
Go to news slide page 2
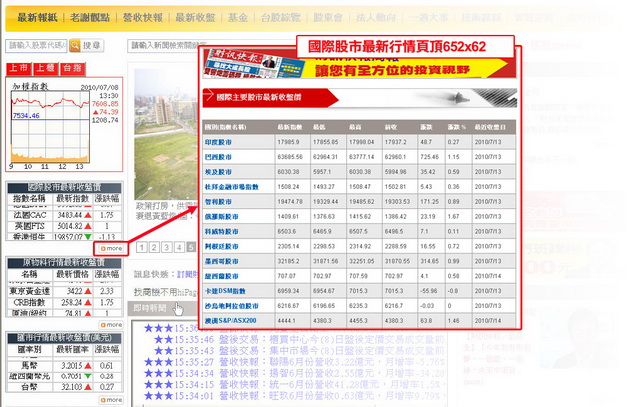(154, 247)
